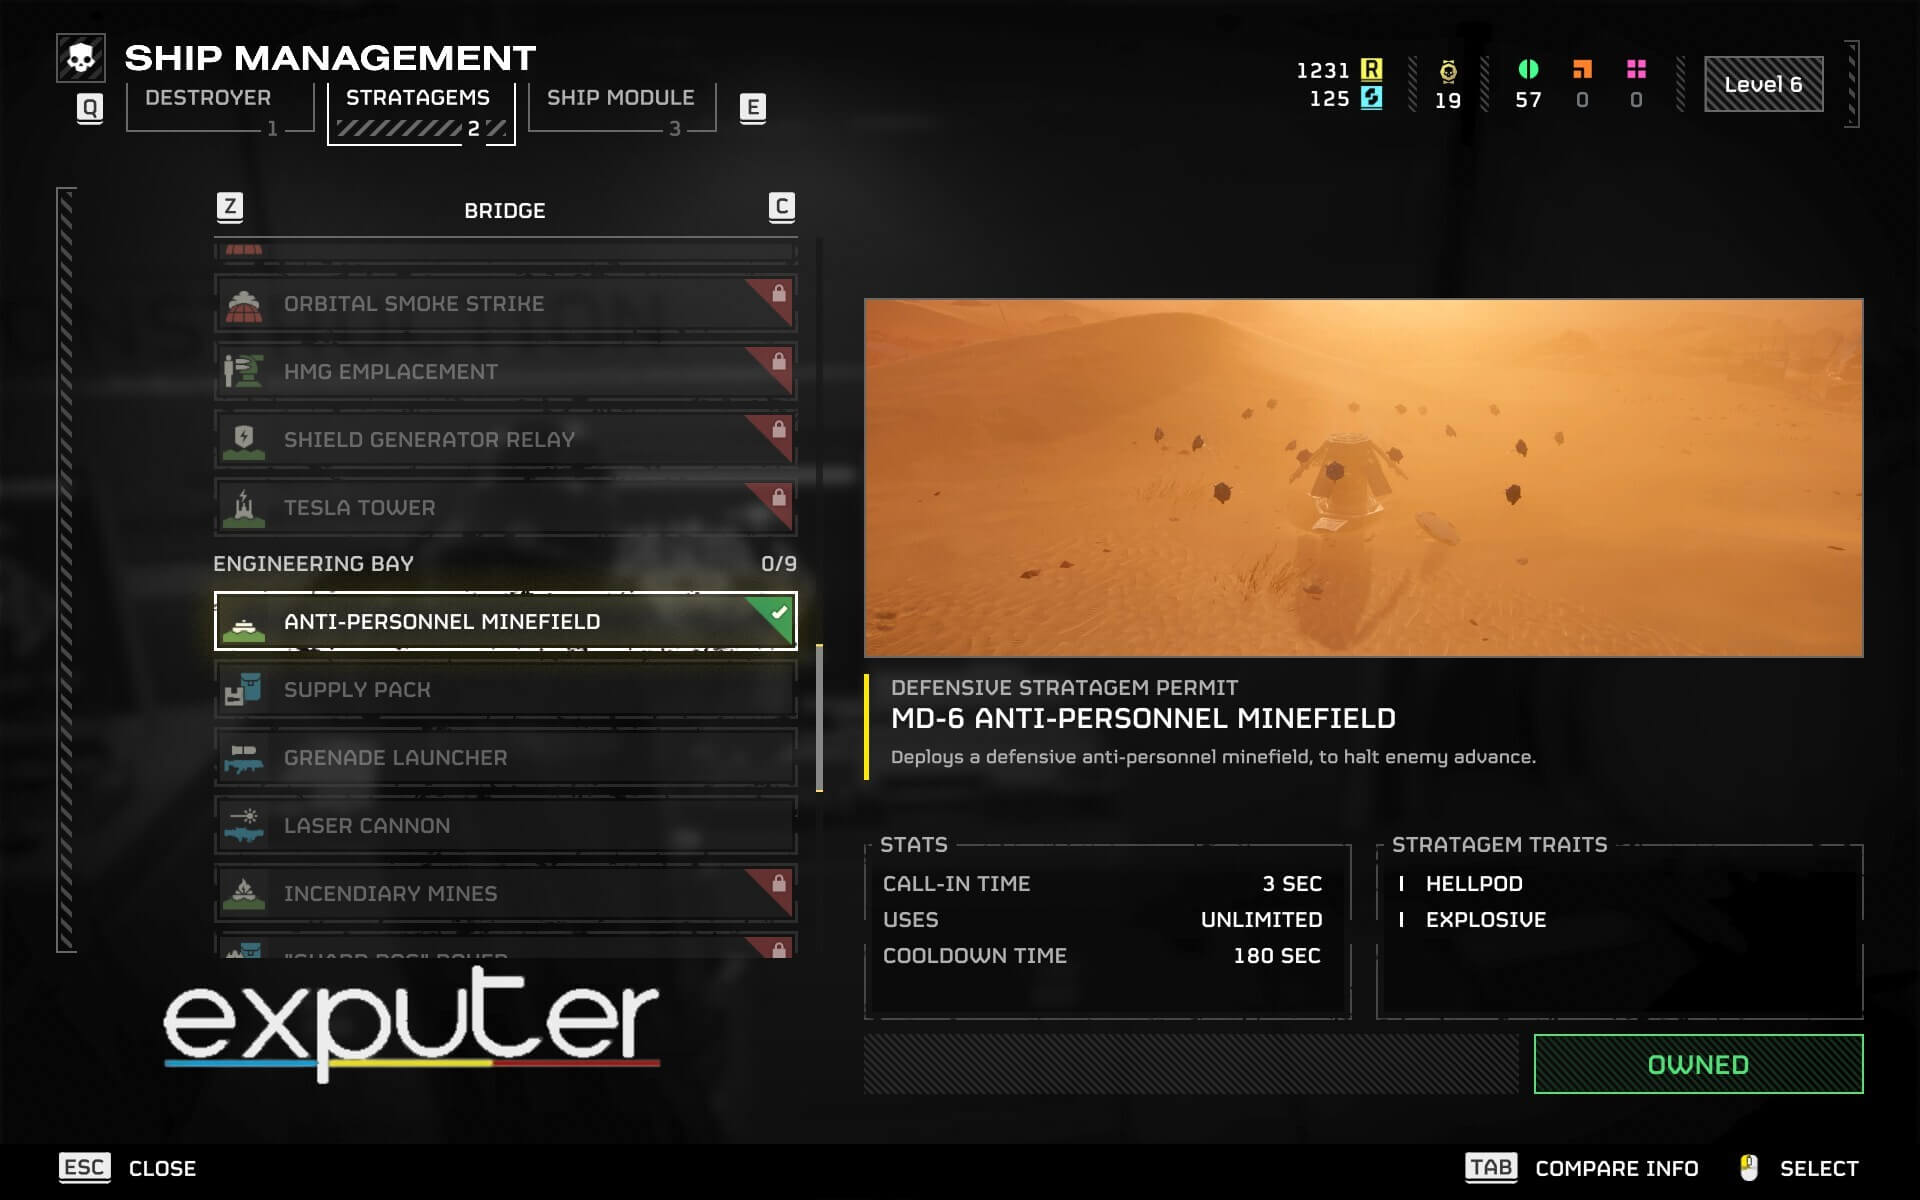
Task: Click the green Owned button
Action: [x=1698, y=1064]
